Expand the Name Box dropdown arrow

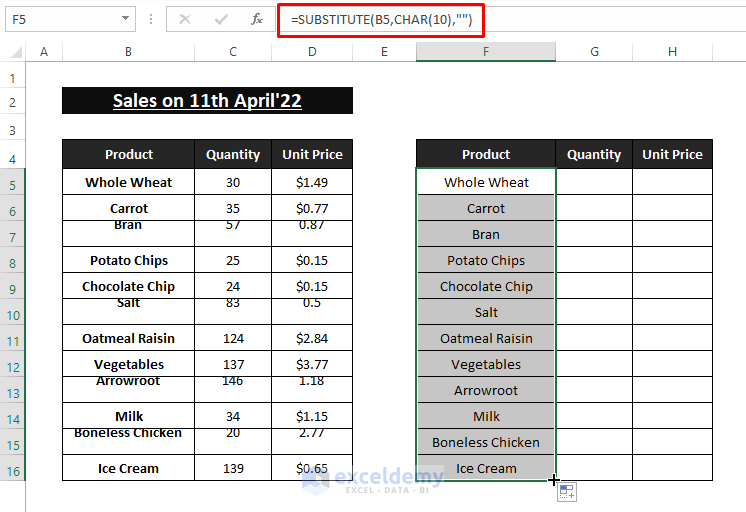125,19
